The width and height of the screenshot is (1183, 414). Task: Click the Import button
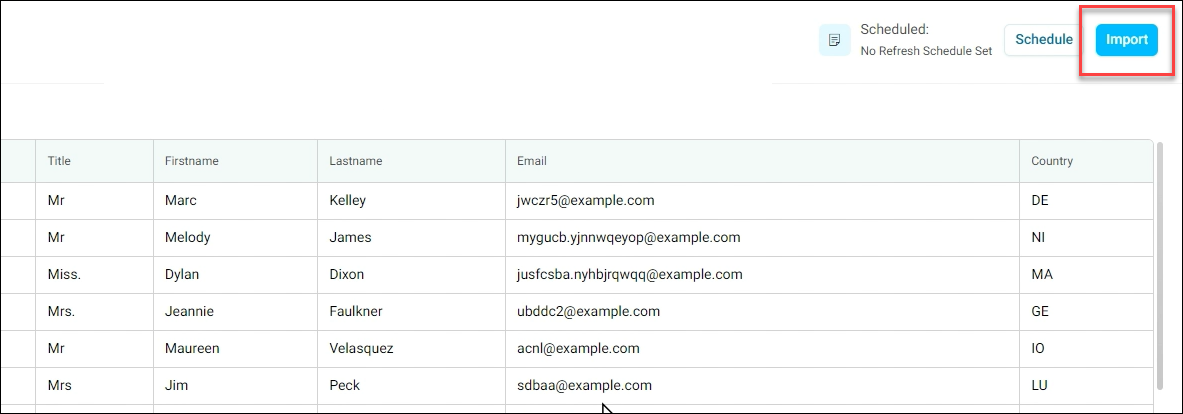coord(1126,40)
